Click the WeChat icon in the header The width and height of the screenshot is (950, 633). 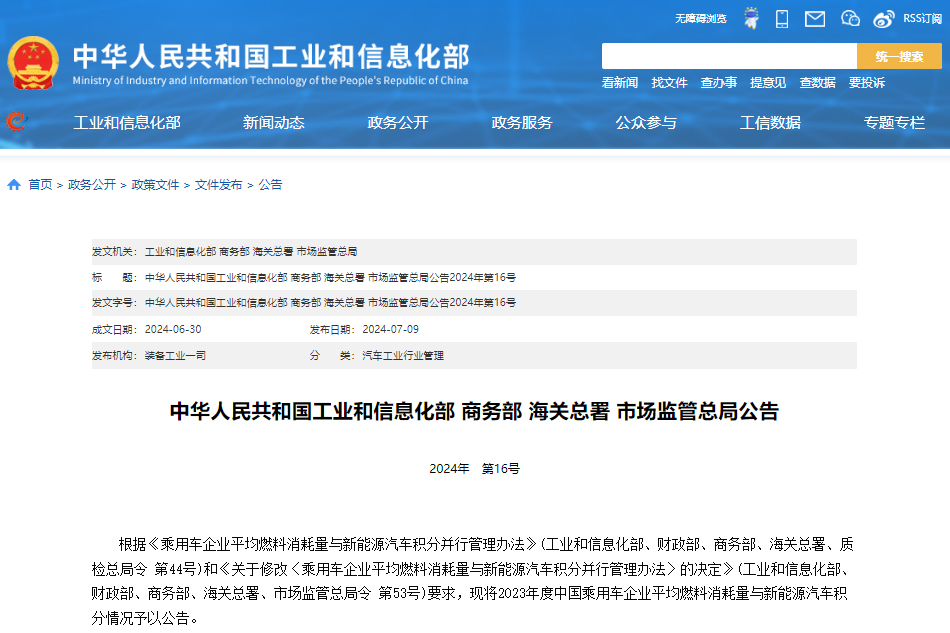point(850,17)
